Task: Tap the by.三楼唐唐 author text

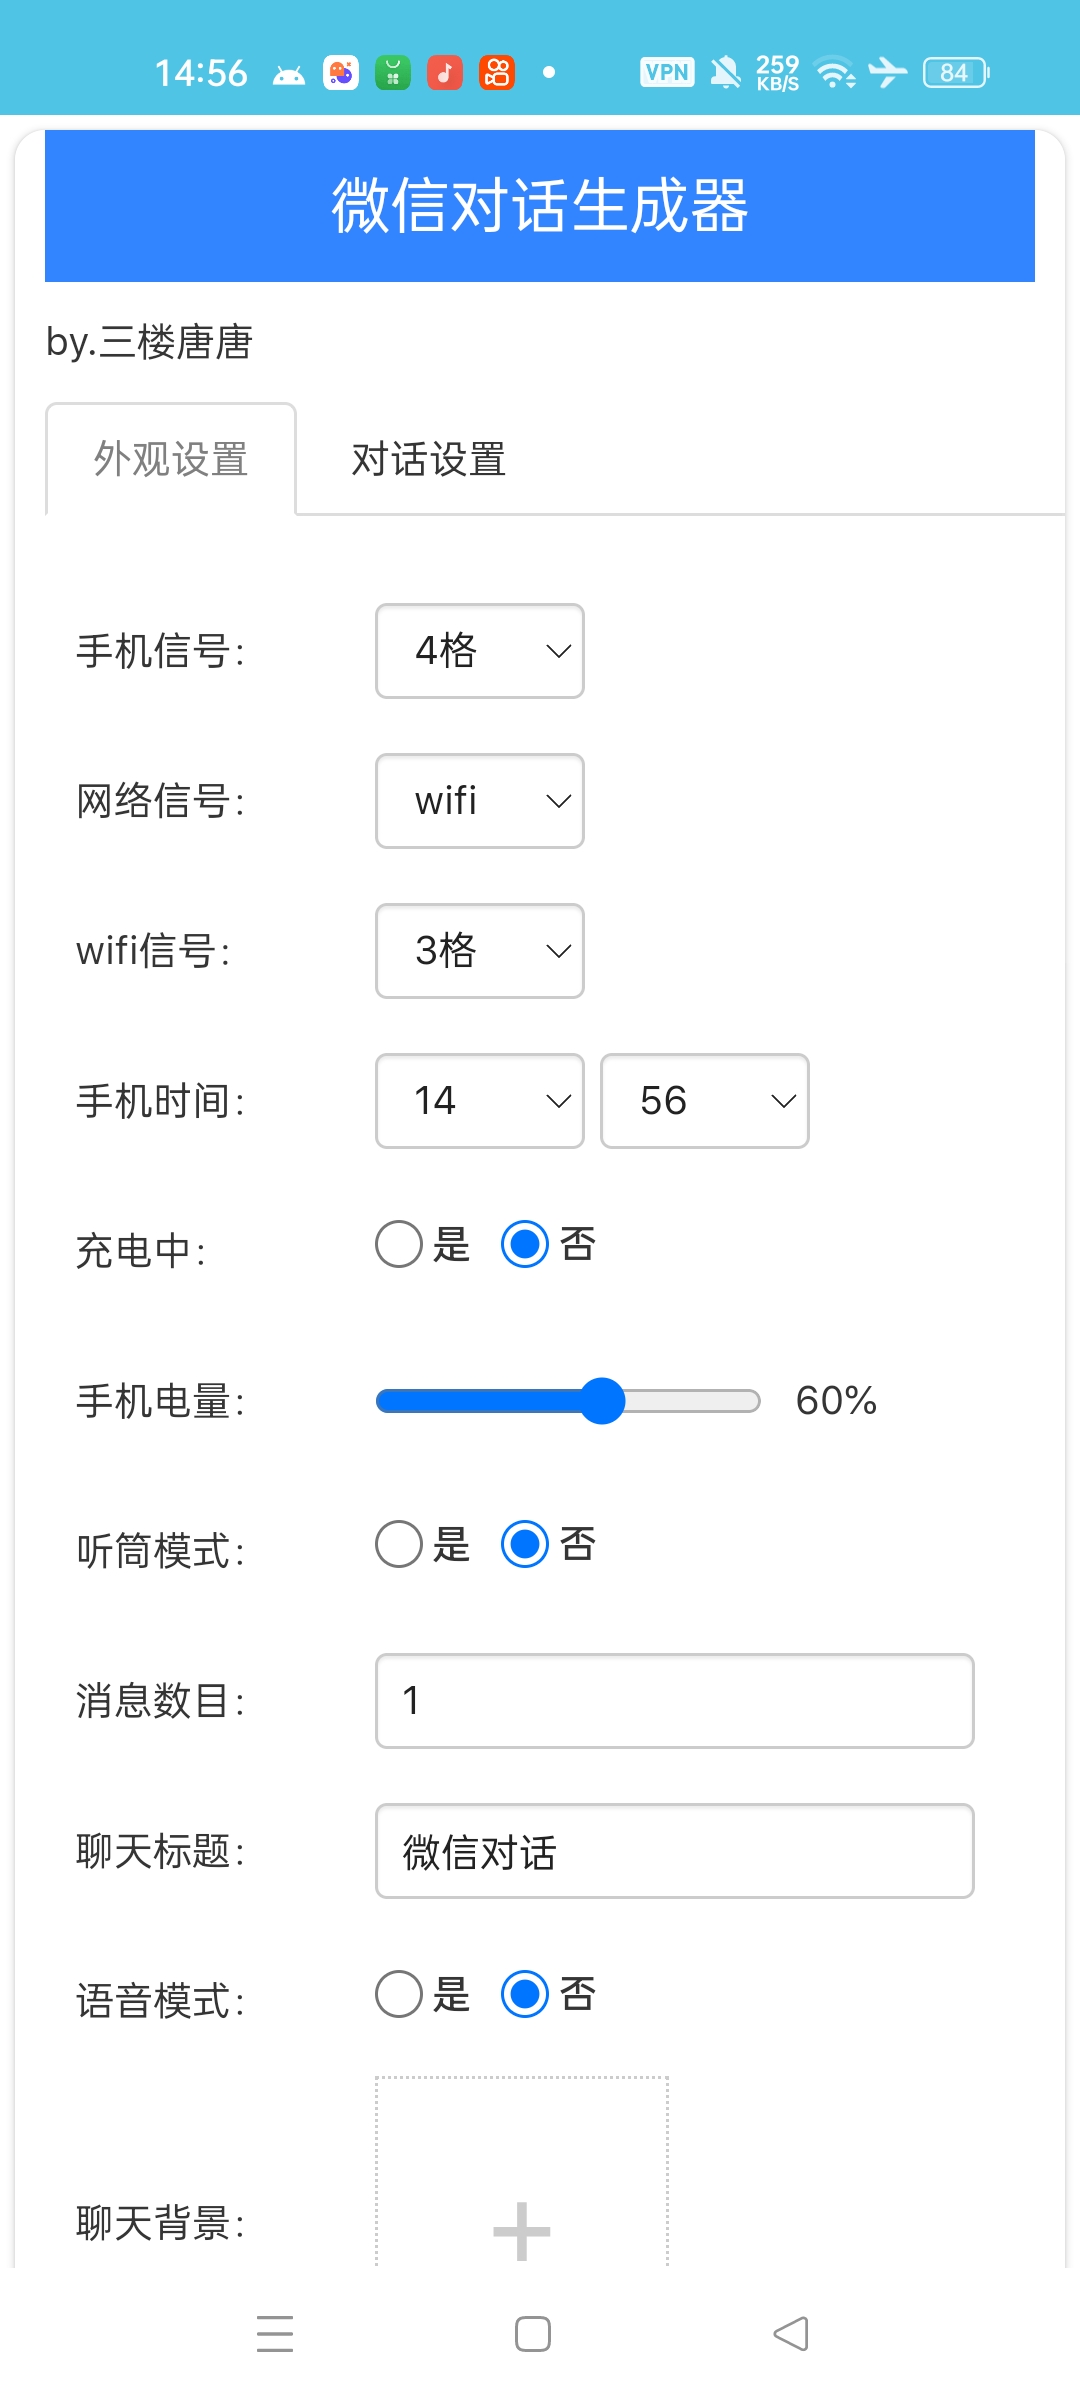Action: (150, 342)
